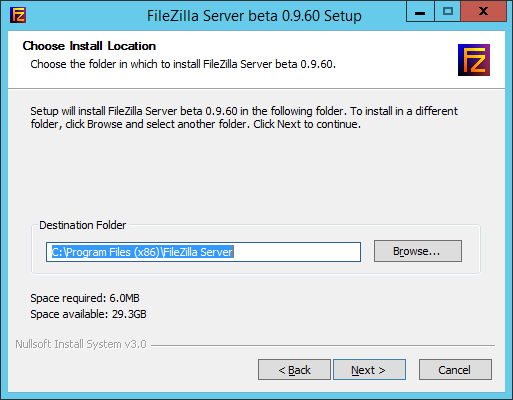Go to the previous step with Back
This screenshot has height=400, width=513.
tap(294, 370)
